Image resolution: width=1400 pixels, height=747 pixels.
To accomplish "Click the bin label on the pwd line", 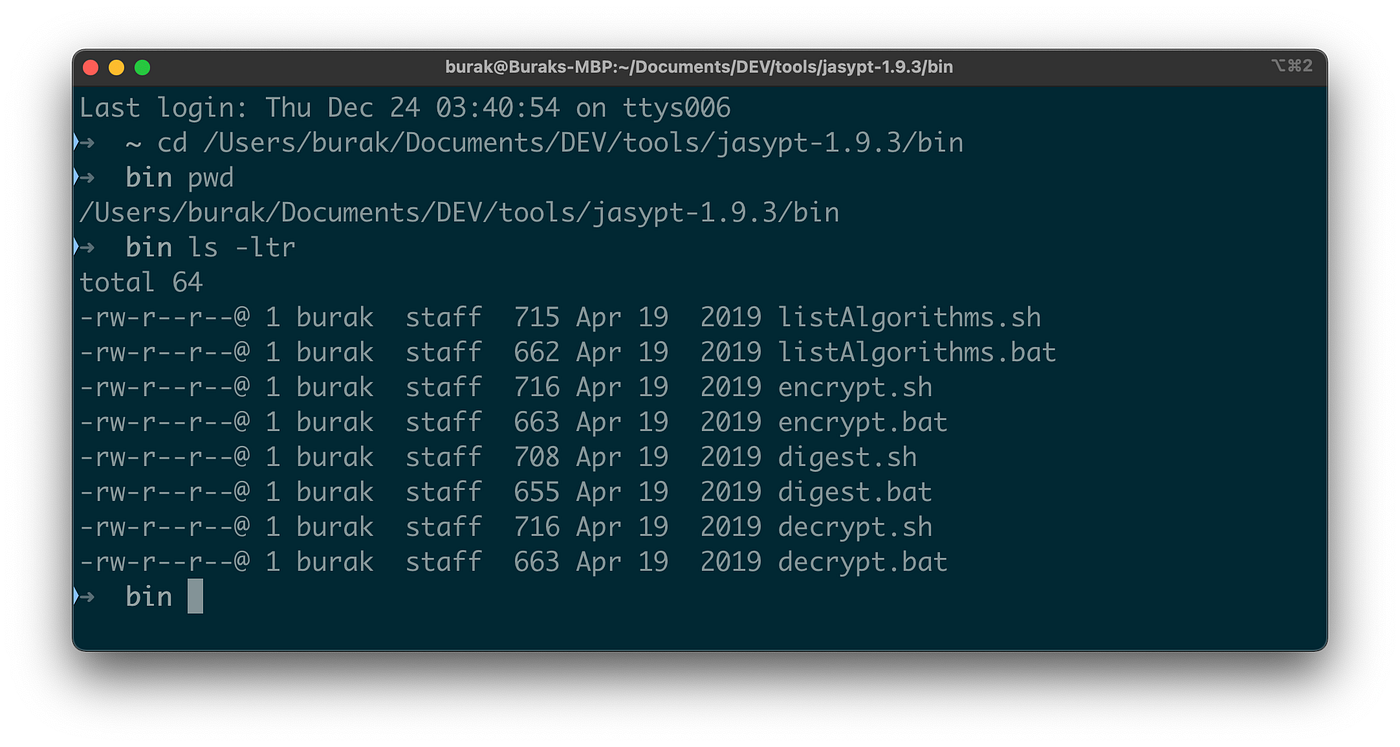I will tap(147, 177).
